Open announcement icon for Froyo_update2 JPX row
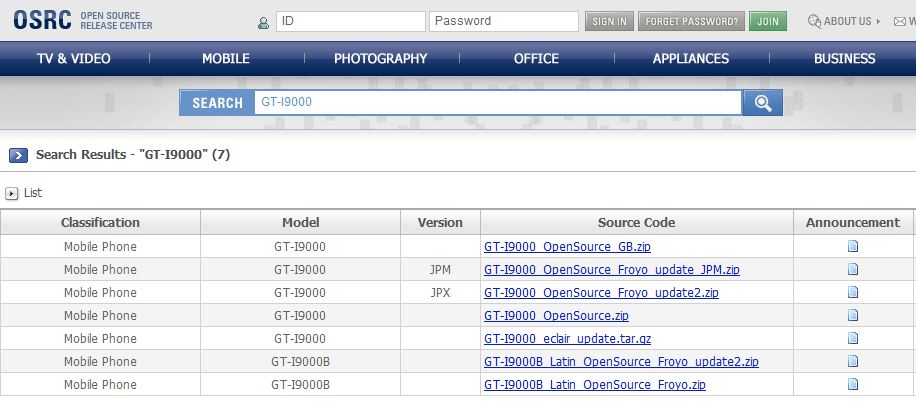This screenshot has width=916, height=416. tap(853, 292)
